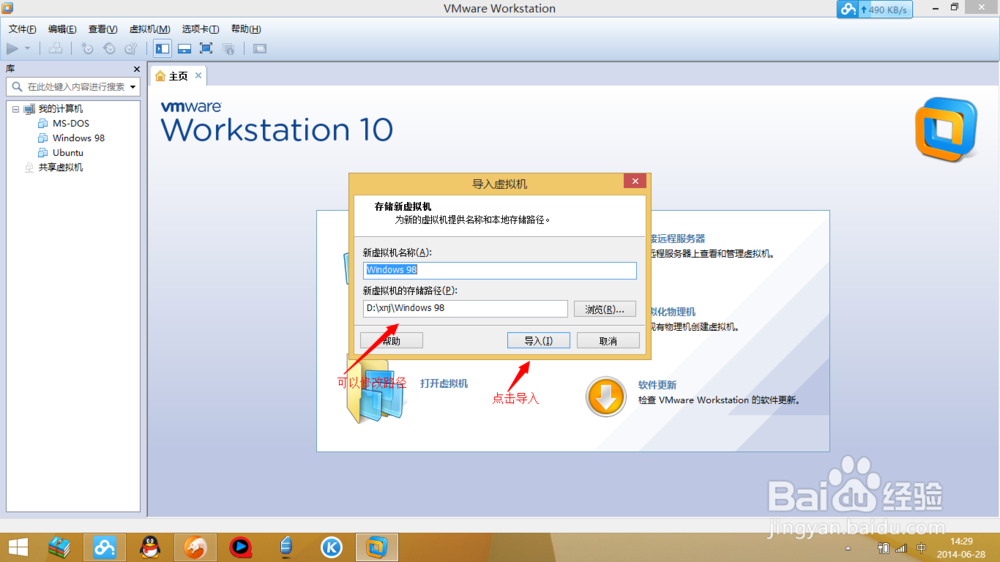Click the network signal tray icon

click(x=901, y=548)
